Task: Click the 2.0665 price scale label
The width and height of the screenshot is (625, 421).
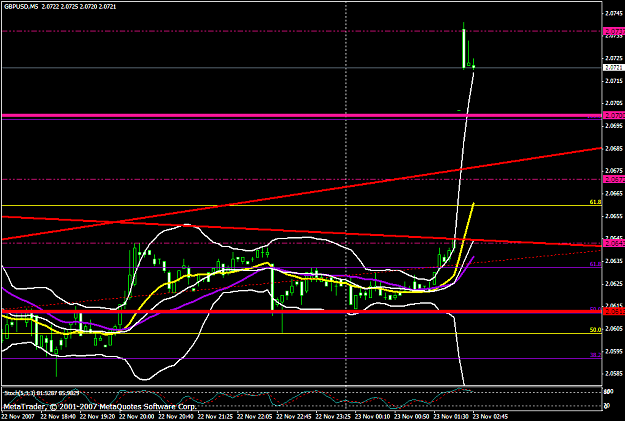Action: point(614,193)
